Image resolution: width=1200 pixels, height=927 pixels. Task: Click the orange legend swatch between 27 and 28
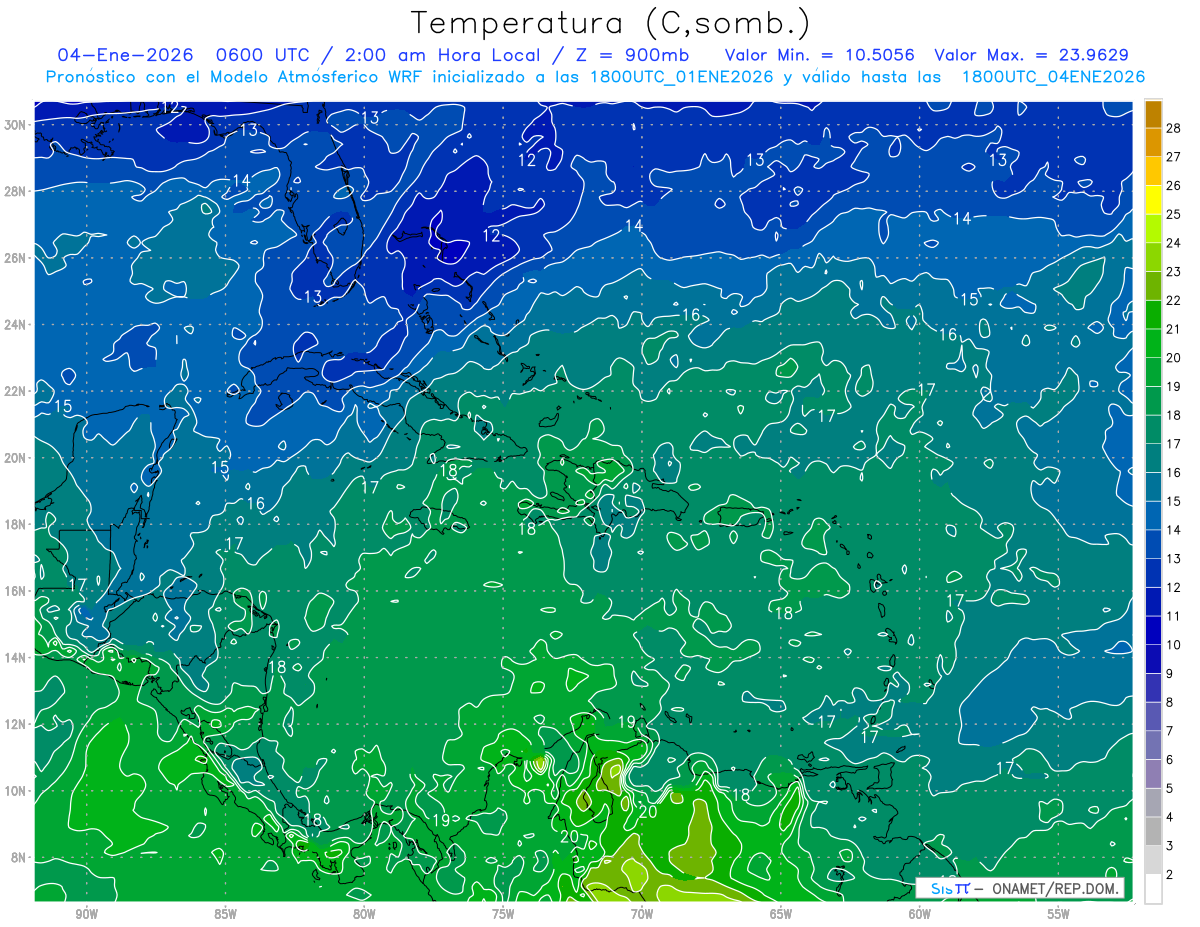pyautogui.click(x=1154, y=143)
